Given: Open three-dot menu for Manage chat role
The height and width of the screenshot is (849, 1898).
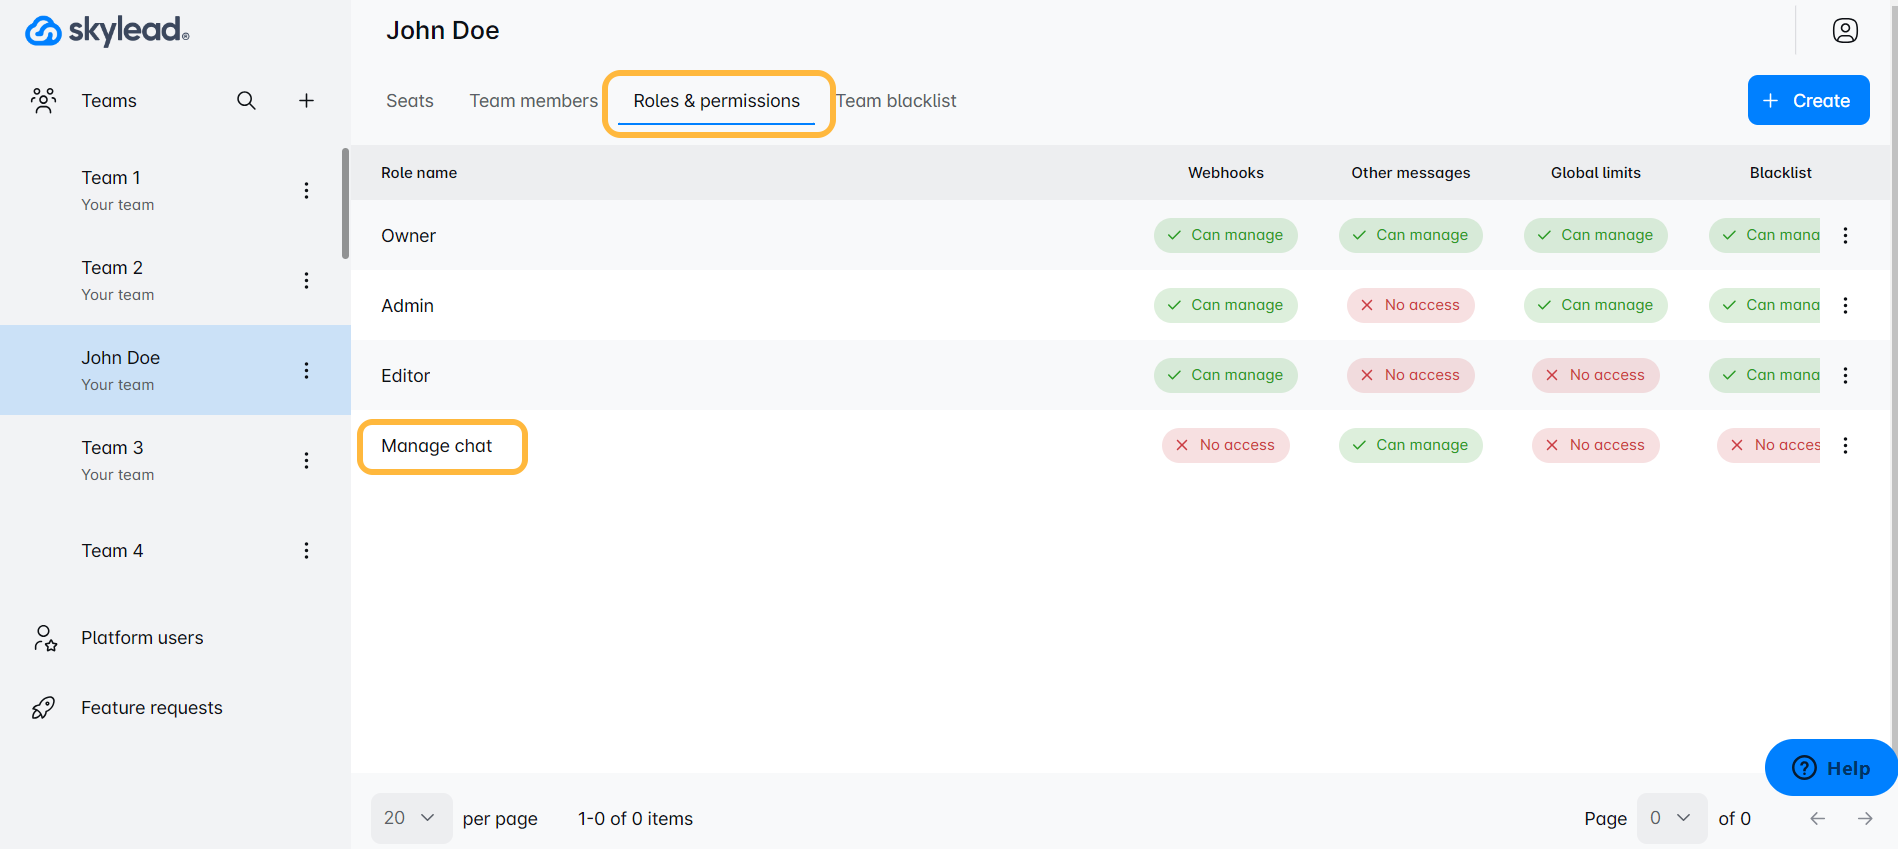Looking at the screenshot, I should point(1845,446).
